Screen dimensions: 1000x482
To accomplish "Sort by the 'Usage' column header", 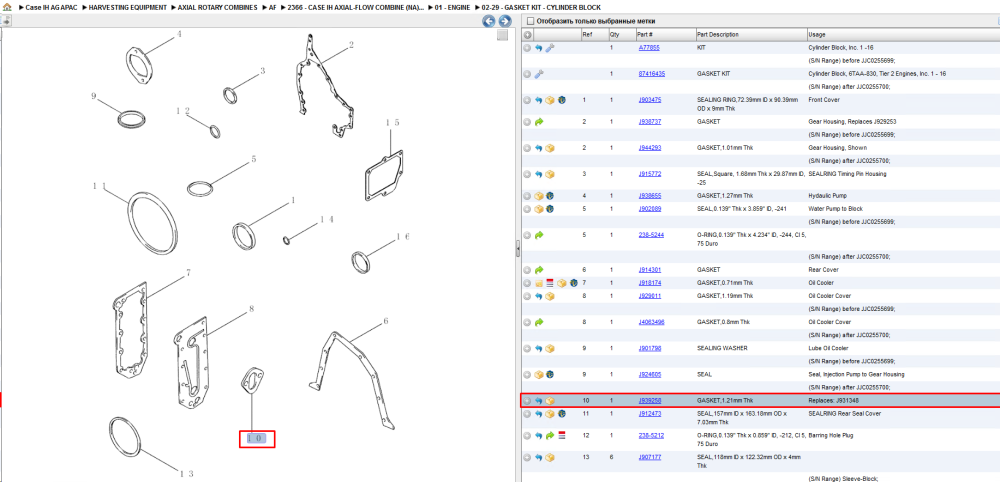I will [x=902, y=34].
